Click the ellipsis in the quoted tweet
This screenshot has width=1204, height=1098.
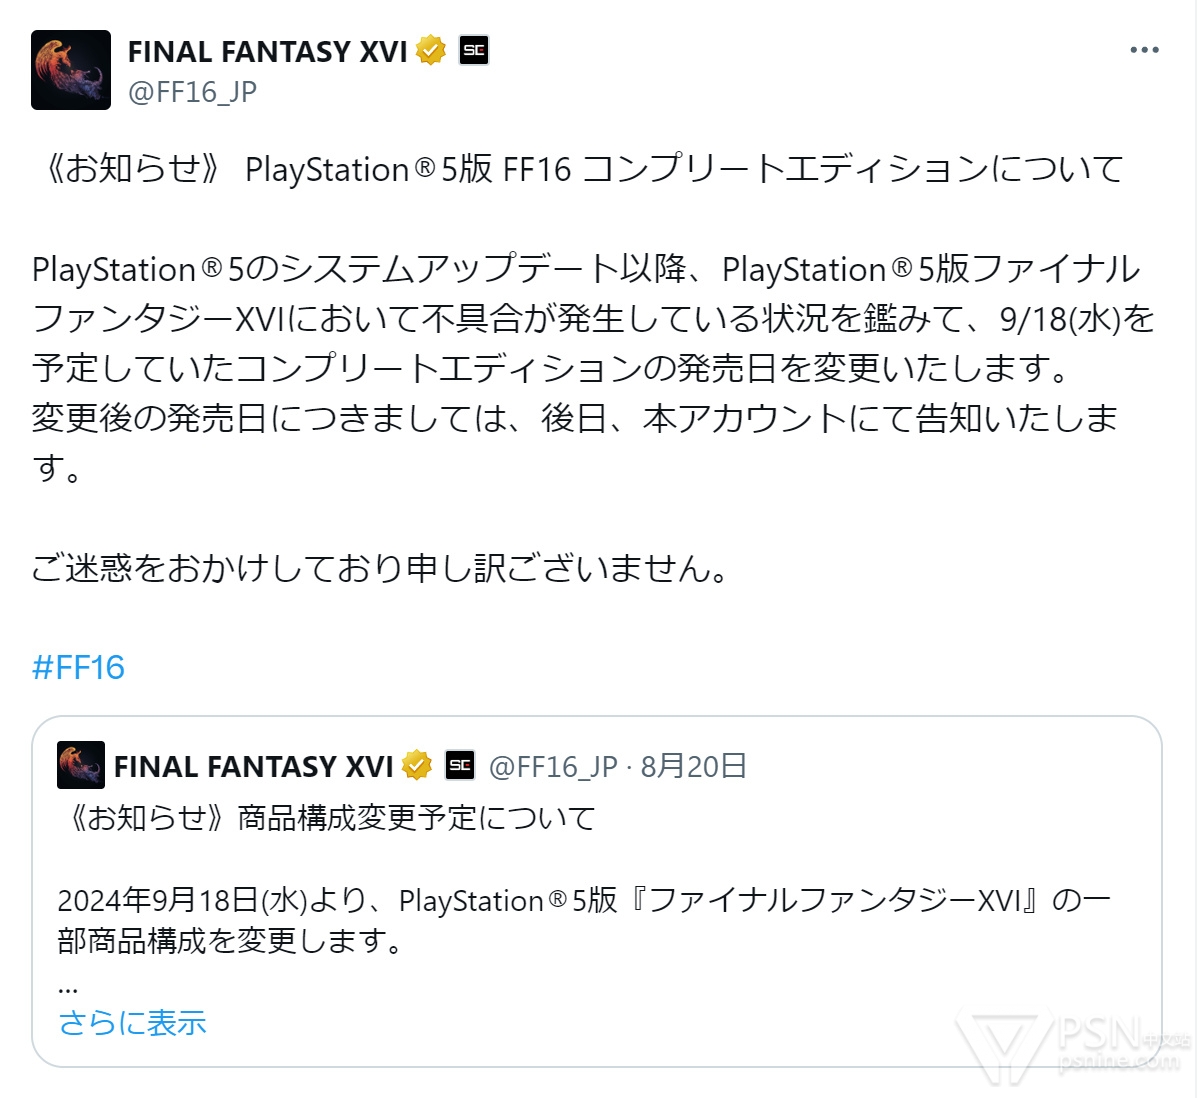68,988
